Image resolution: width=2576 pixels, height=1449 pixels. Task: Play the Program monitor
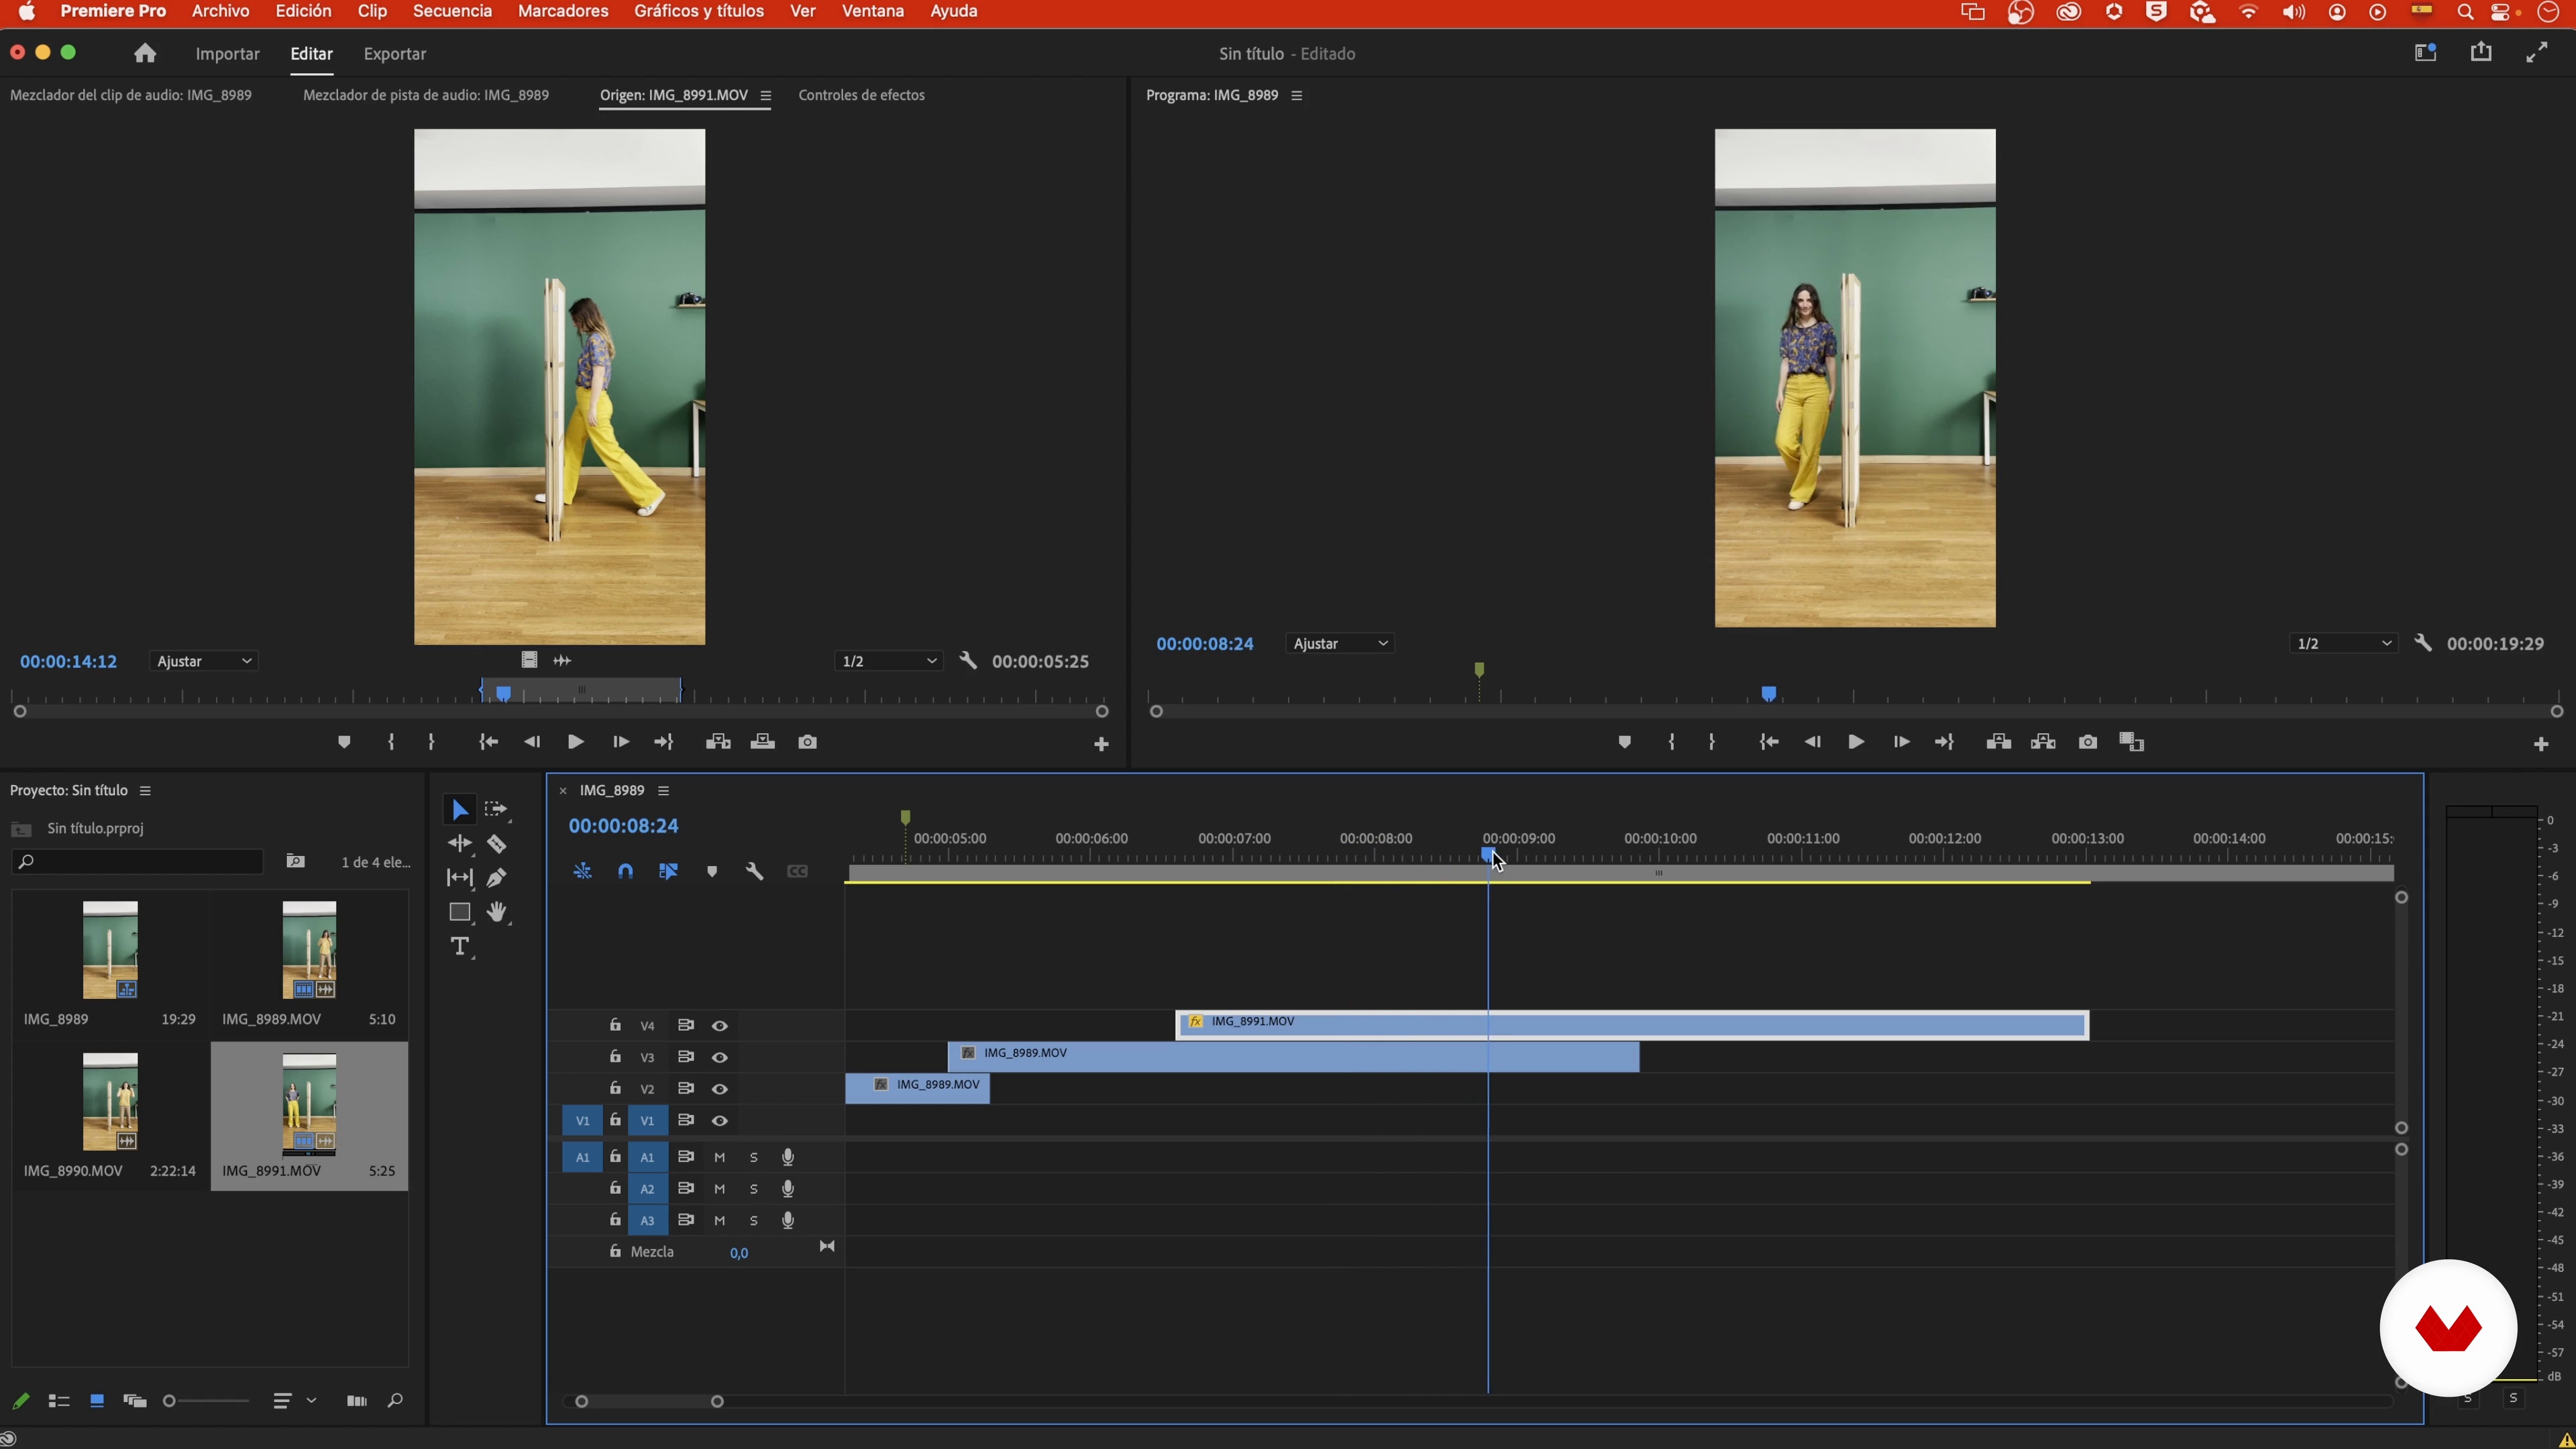point(1855,742)
